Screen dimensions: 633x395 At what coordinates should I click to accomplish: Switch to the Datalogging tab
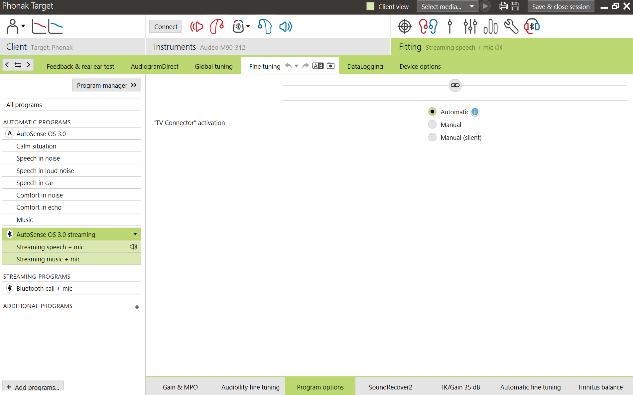point(365,66)
